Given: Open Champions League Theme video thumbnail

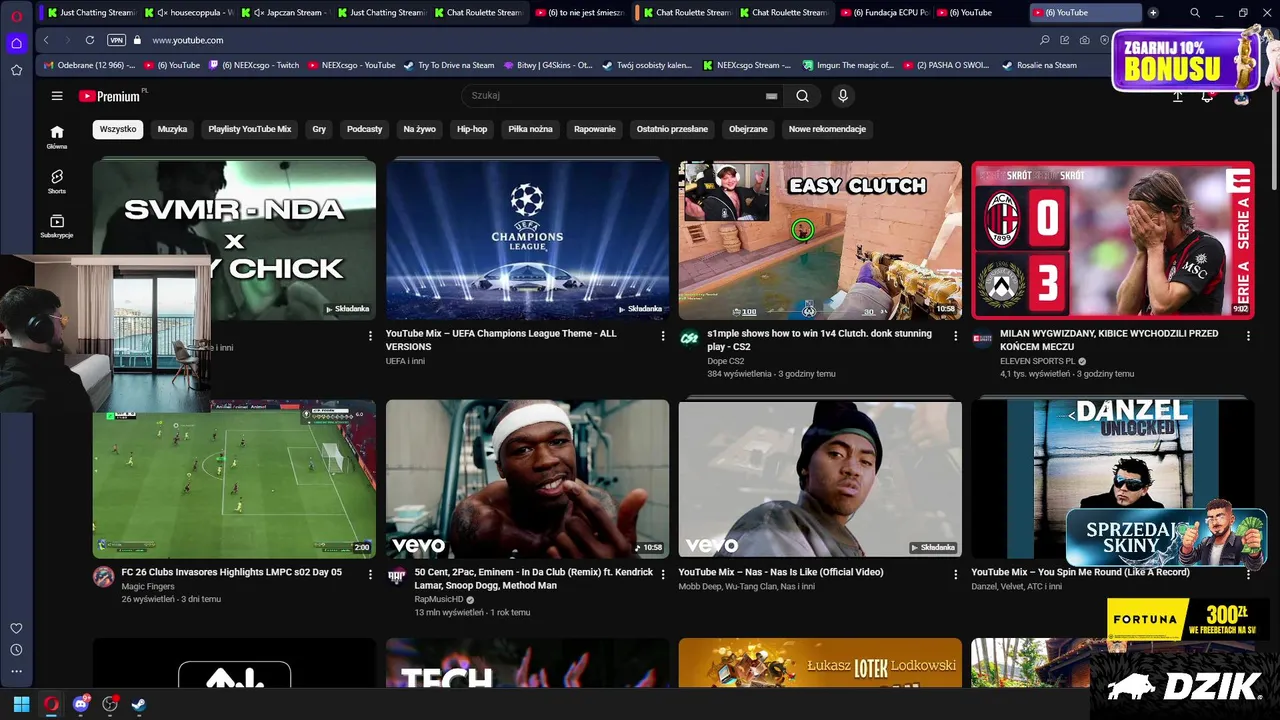Looking at the screenshot, I should (x=527, y=240).
